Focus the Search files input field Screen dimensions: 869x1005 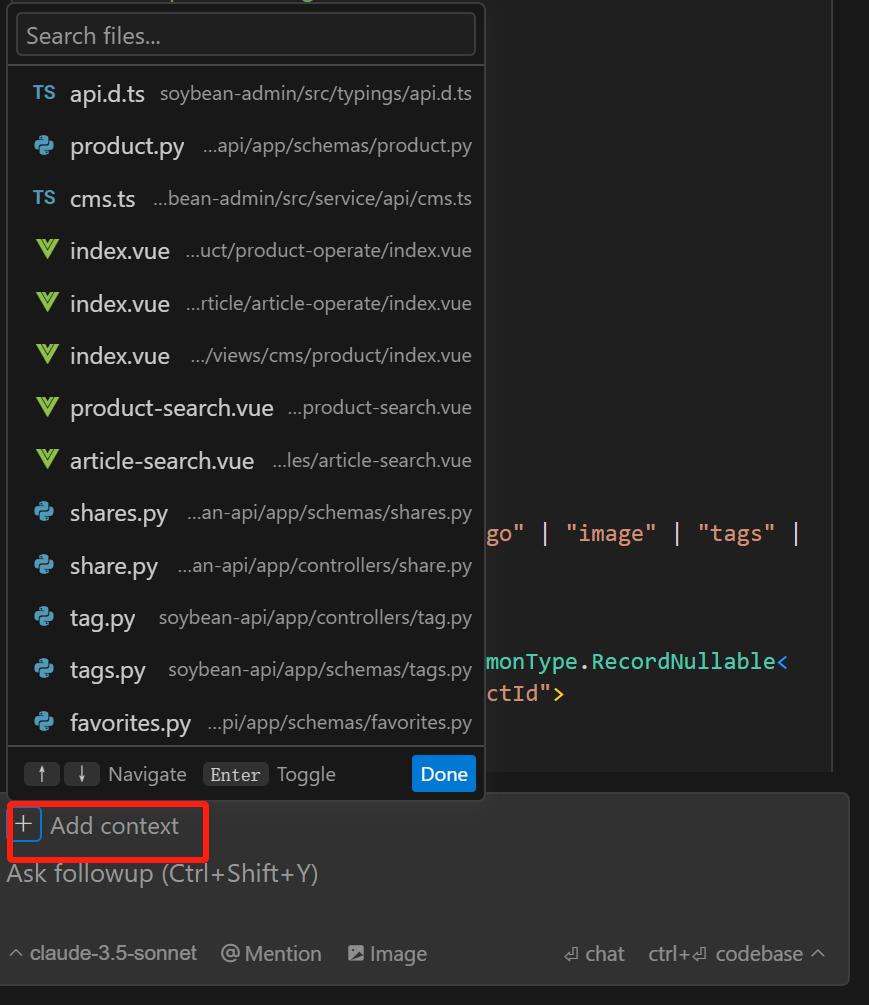245,36
